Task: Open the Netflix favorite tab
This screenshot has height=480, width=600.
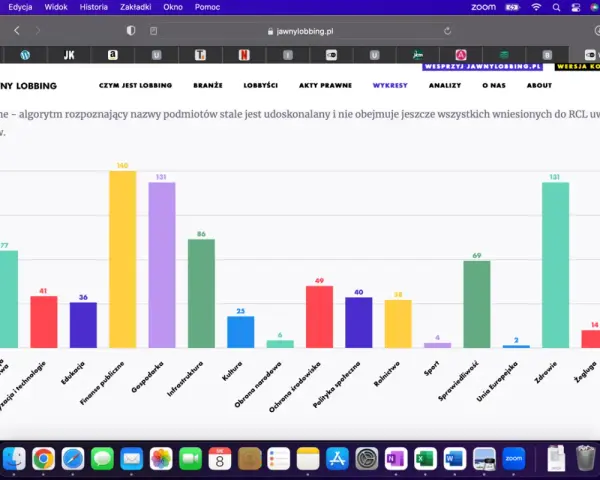Action: (244, 55)
